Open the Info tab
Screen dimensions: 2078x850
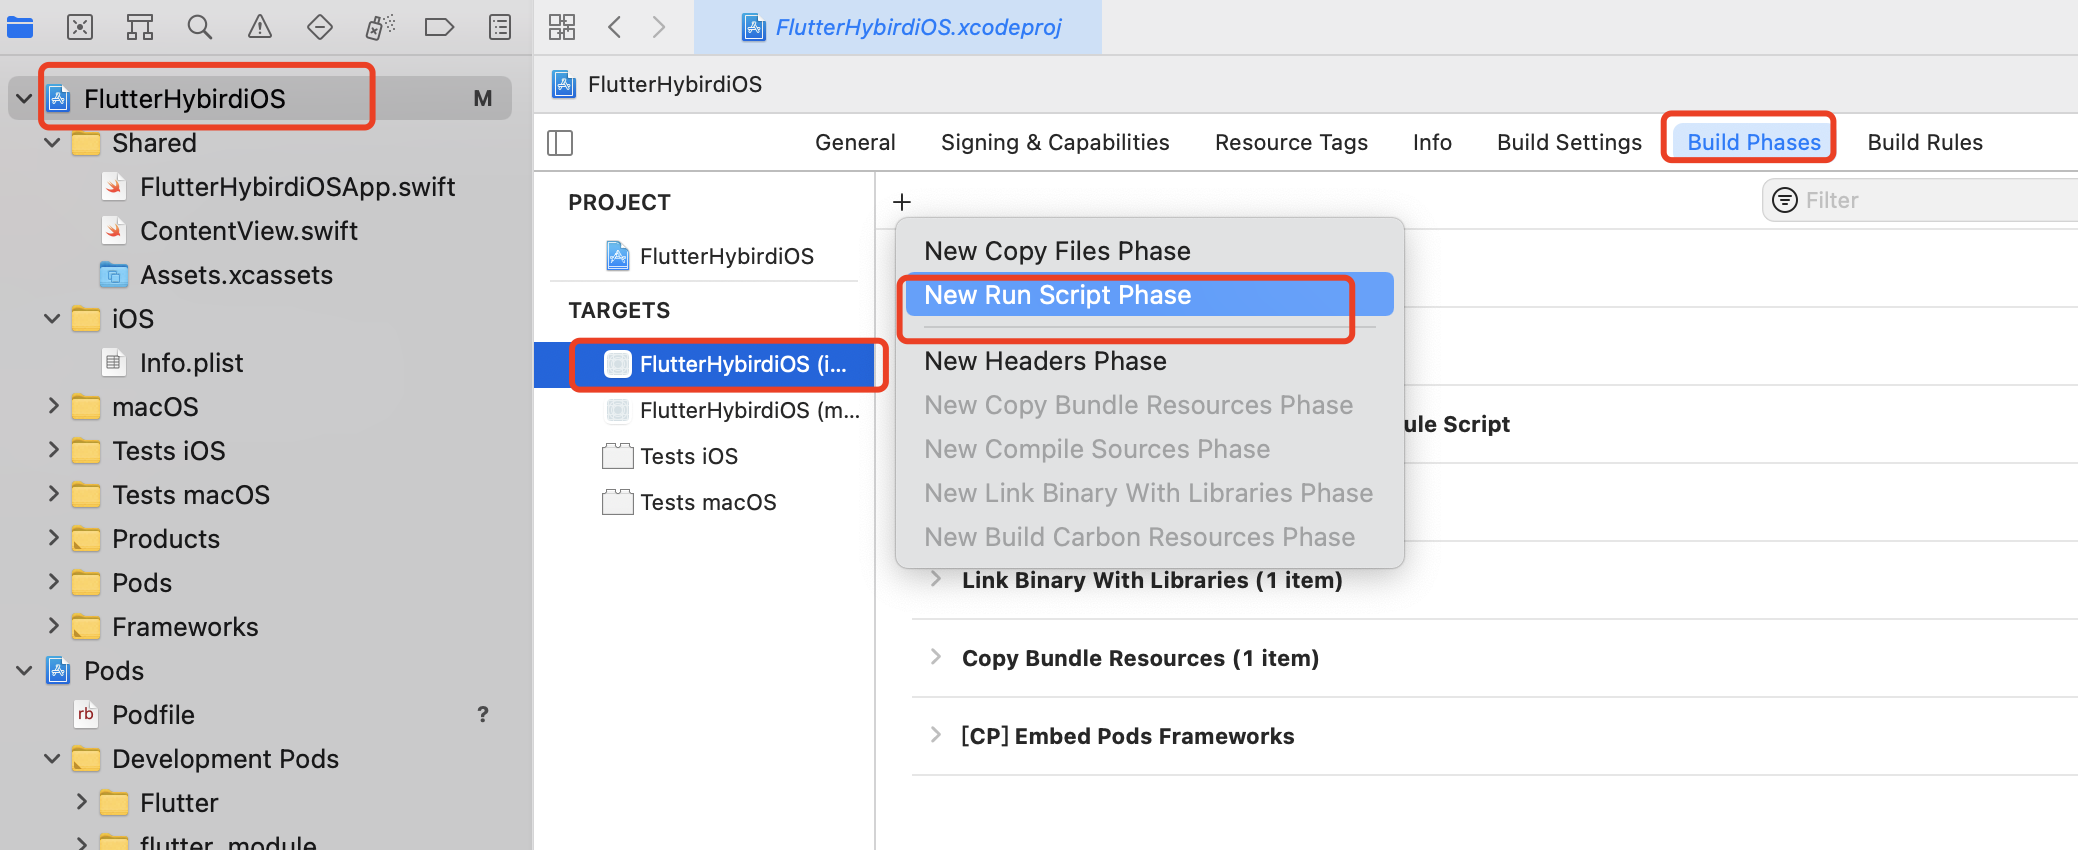1432,142
